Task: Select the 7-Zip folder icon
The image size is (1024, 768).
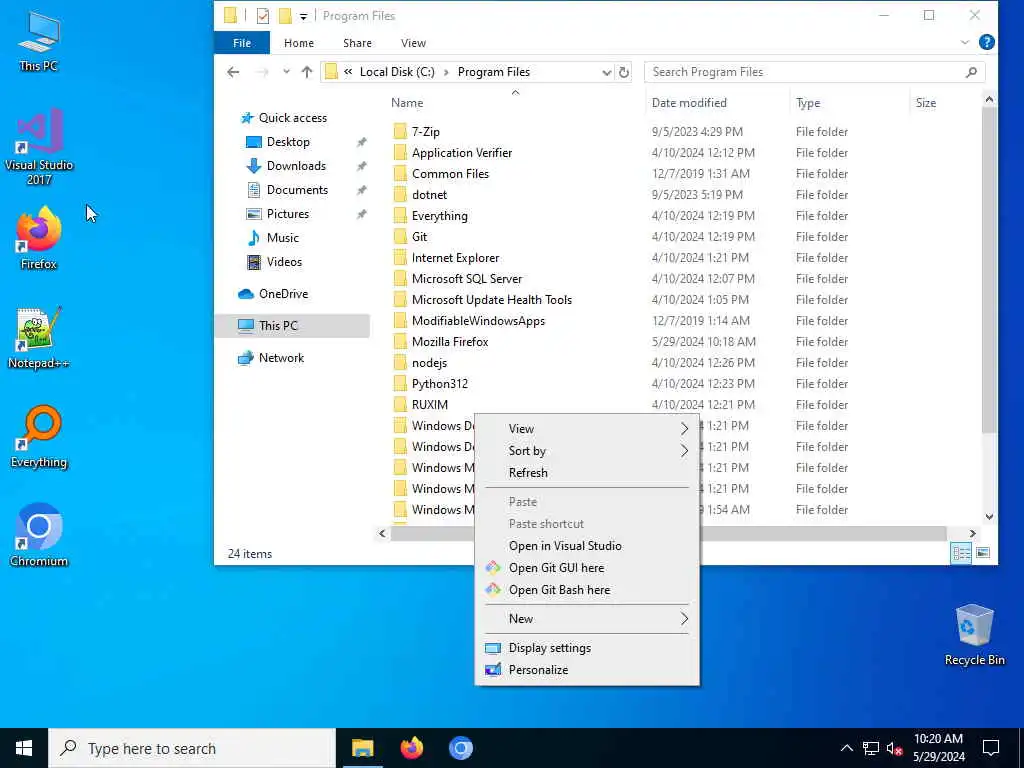Action: (x=400, y=132)
